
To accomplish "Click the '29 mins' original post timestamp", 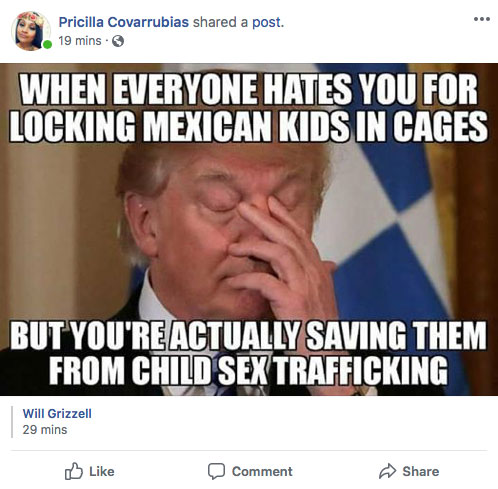I will tap(45, 430).
